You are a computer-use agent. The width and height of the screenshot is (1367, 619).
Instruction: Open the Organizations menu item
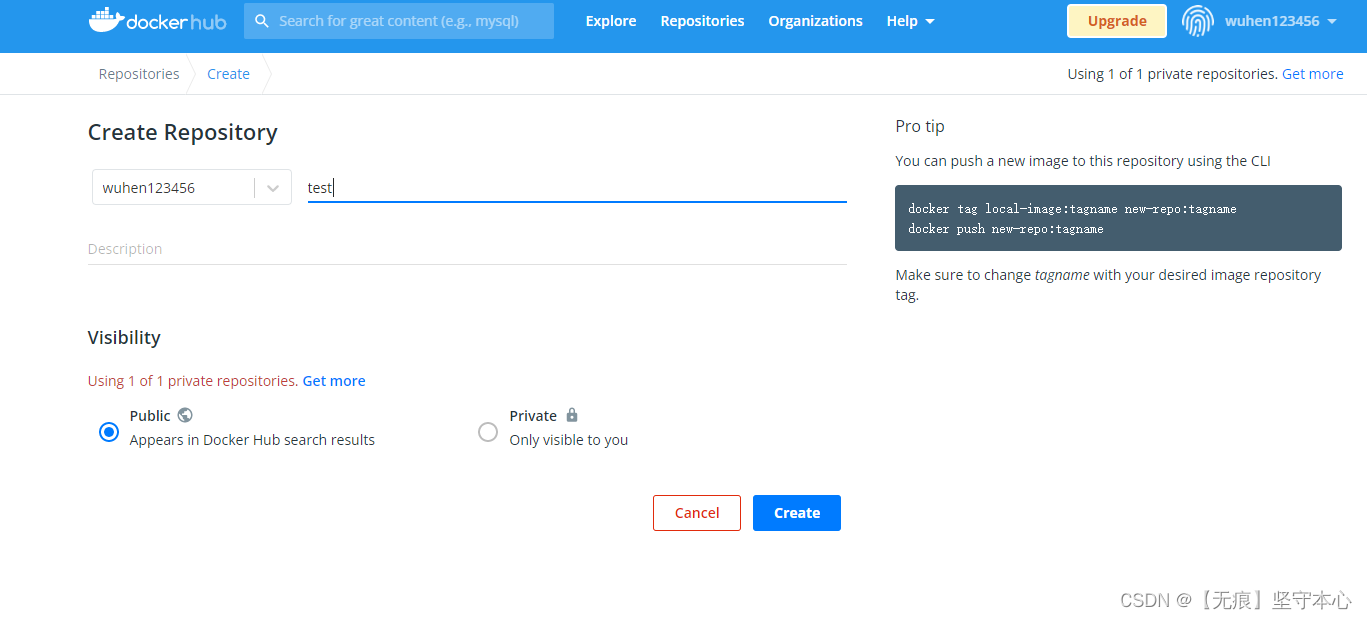tap(815, 21)
